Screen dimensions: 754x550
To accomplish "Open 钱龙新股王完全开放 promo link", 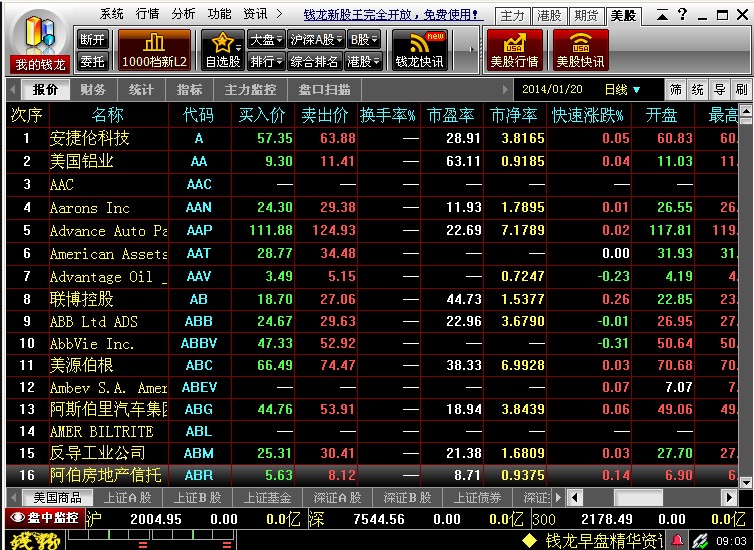I will click(x=391, y=14).
